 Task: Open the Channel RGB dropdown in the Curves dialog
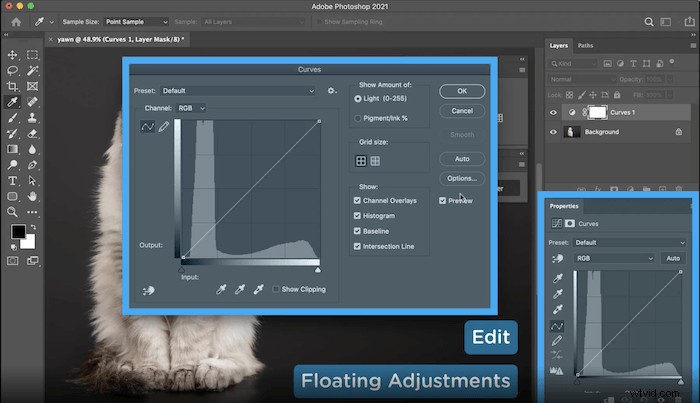click(191, 108)
